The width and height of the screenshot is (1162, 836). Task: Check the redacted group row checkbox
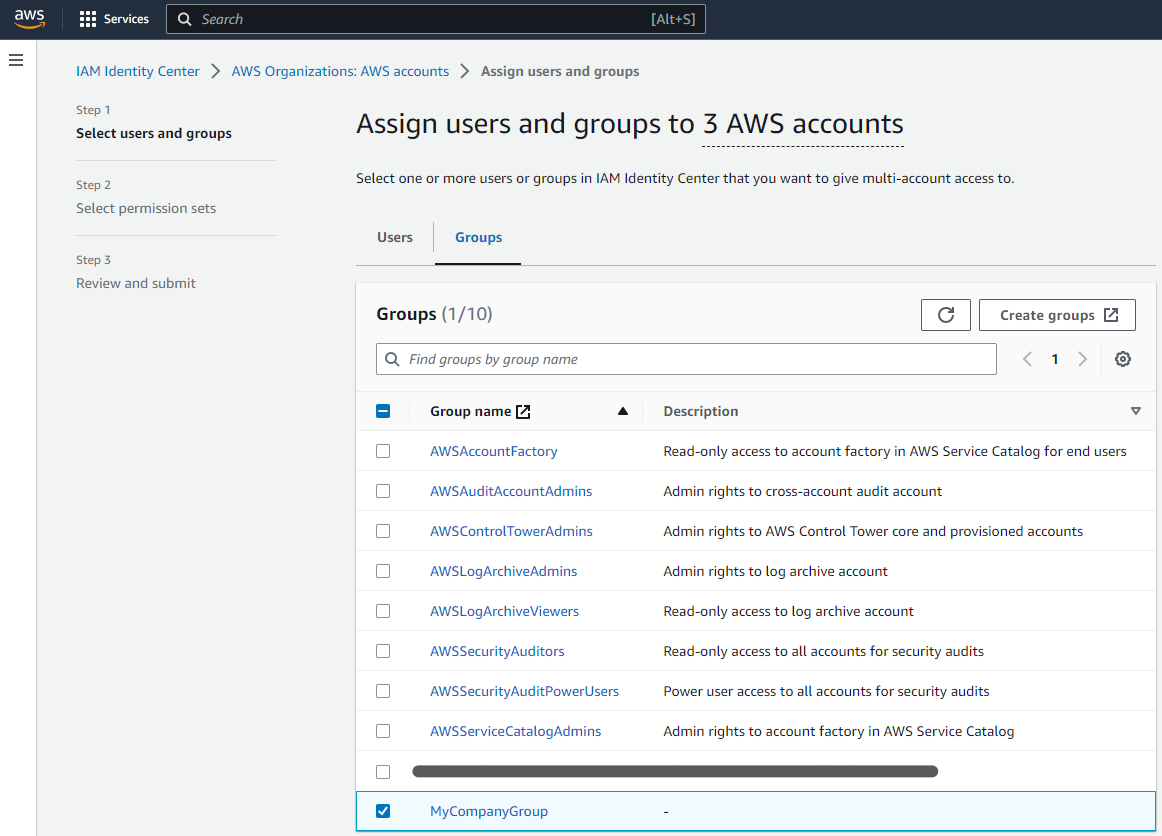pos(383,772)
